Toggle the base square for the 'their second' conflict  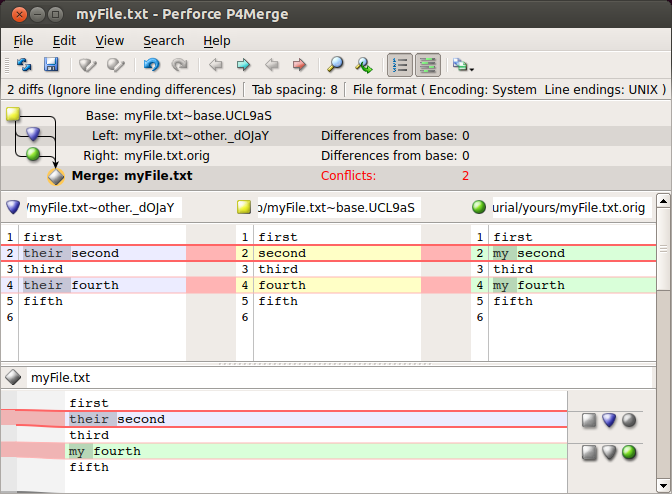(590, 420)
